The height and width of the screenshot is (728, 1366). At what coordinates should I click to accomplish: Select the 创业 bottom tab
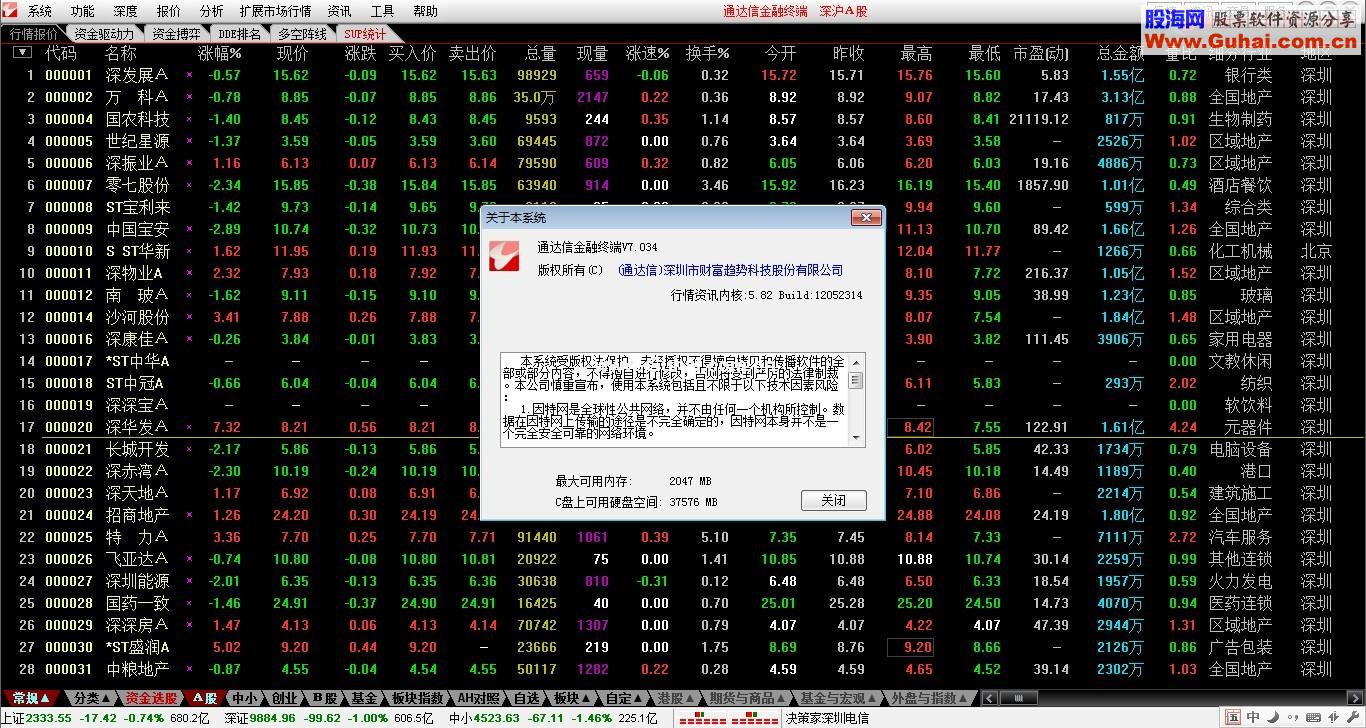[284, 698]
